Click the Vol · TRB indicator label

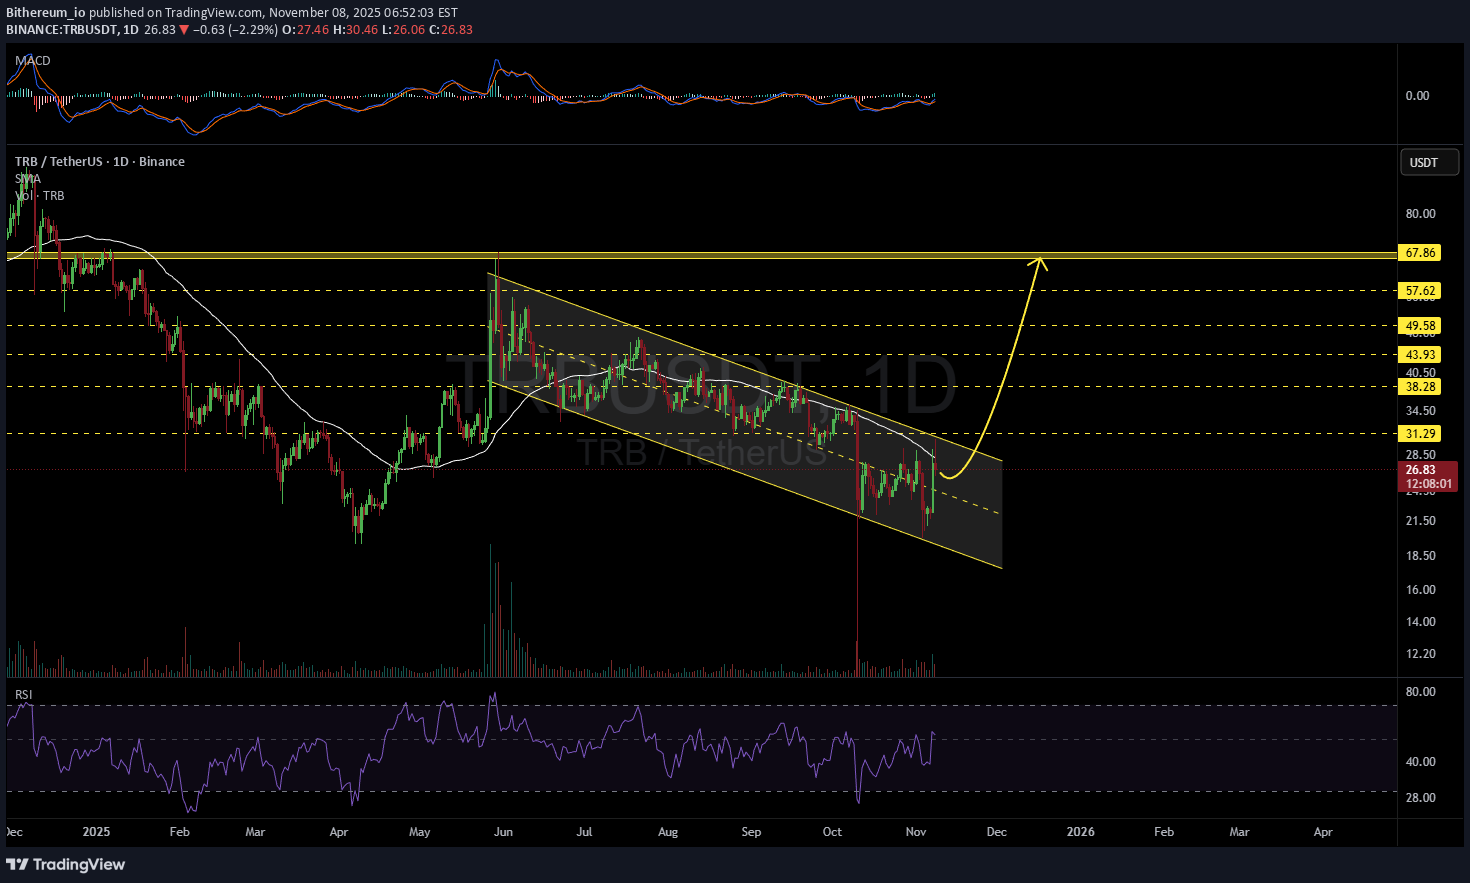click(40, 196)
